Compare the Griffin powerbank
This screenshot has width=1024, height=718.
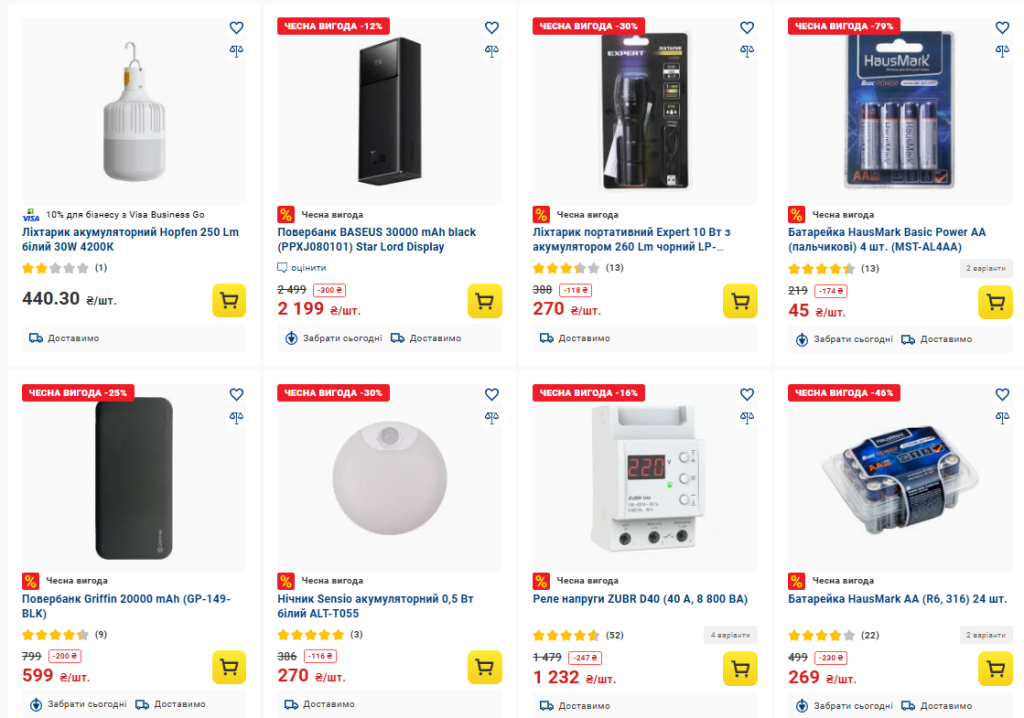point(236,417)
